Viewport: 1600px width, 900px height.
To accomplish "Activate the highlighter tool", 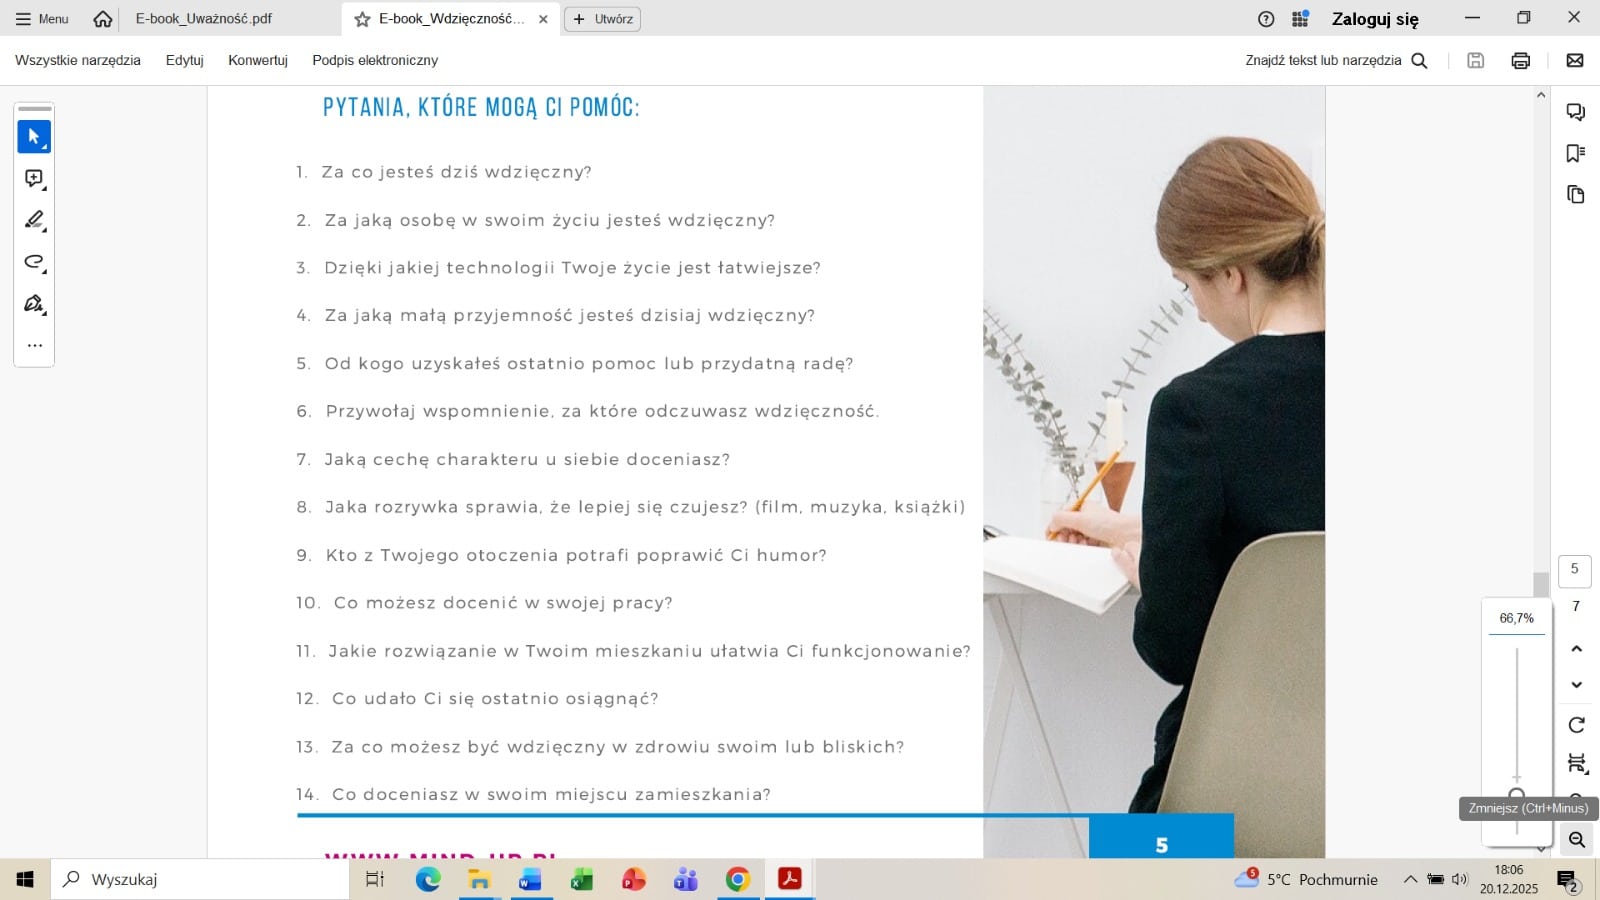I will (x=34, y=220).
